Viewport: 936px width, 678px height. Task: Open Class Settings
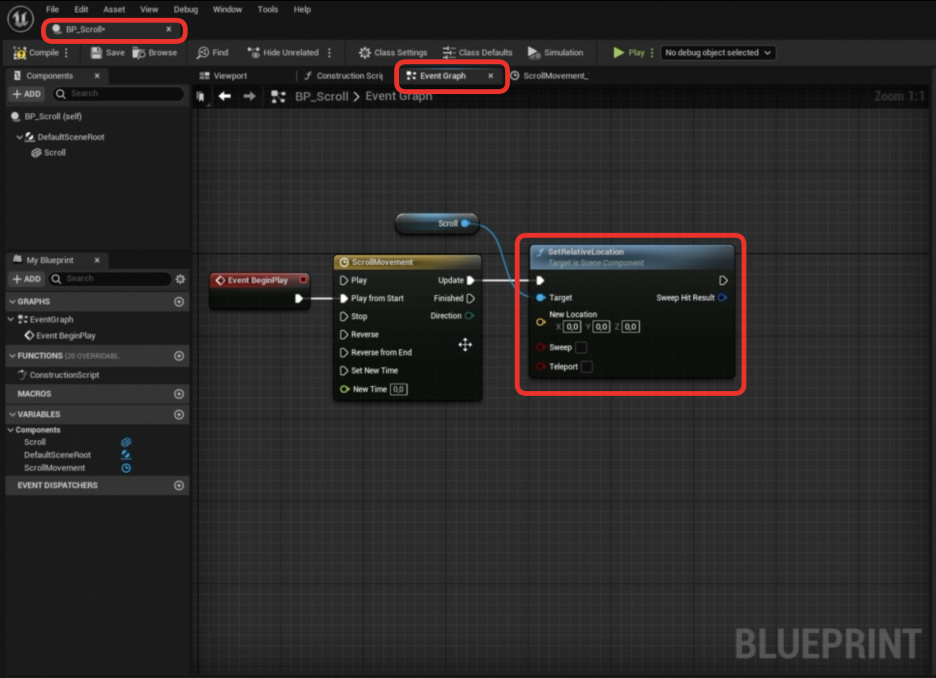point(393,53)
